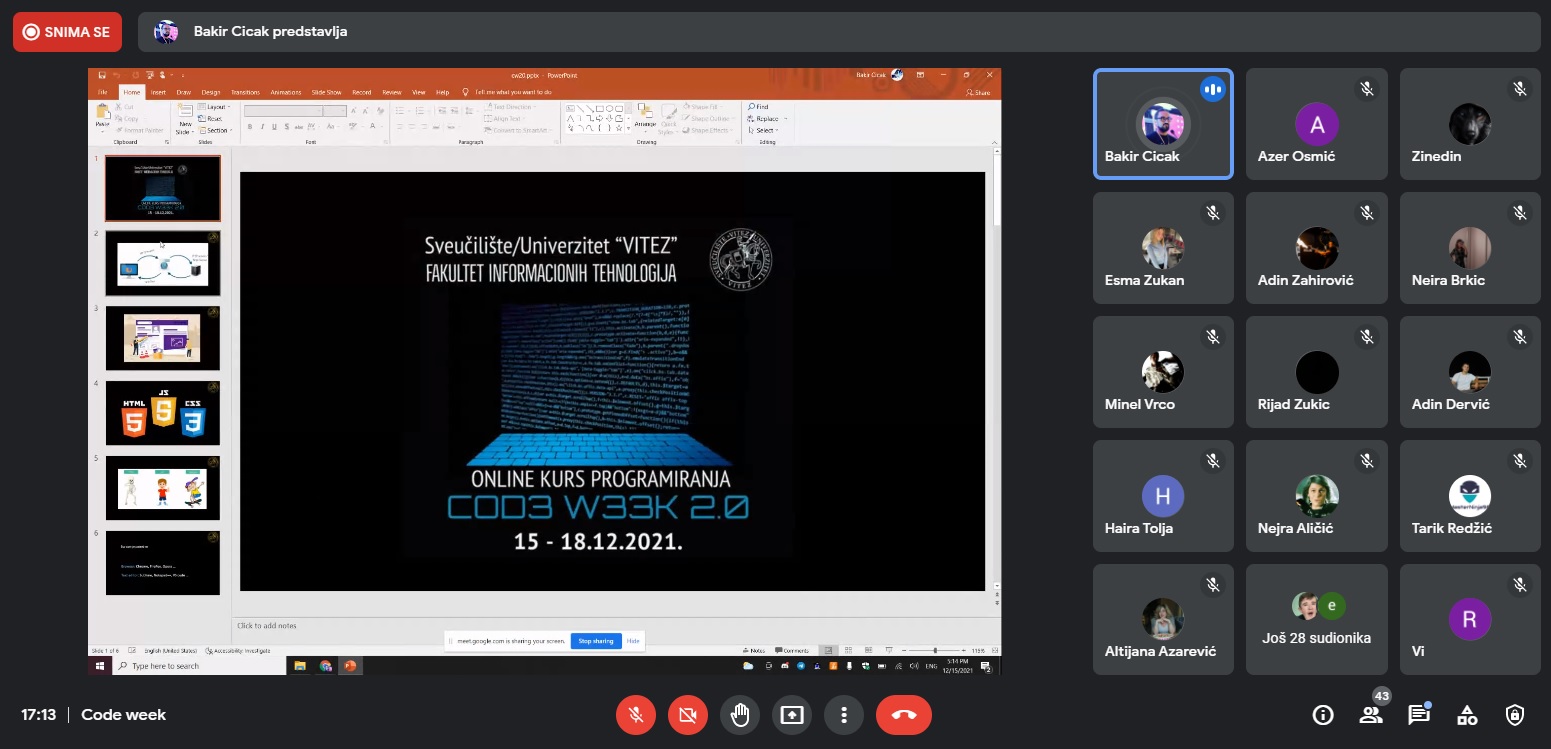Click the muted mic icon on Haira Tolja's tile
This screenshot has height=749, width=1551.
[x=1213, y=461]
